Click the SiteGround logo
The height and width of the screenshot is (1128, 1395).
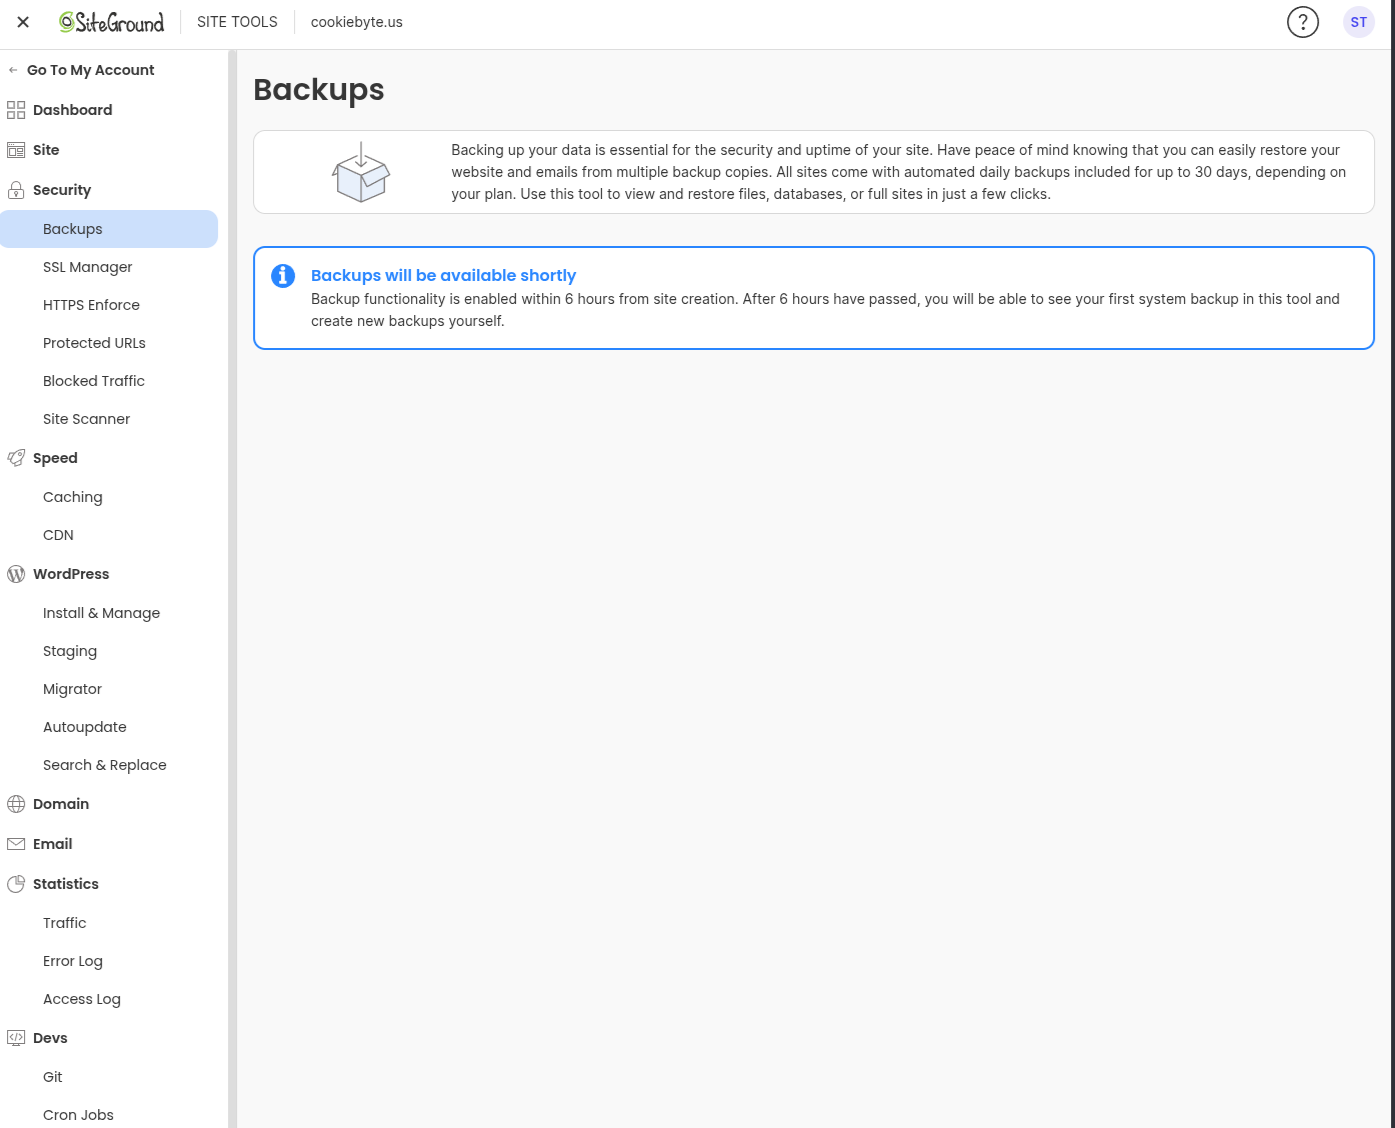(x=111, y=22)
